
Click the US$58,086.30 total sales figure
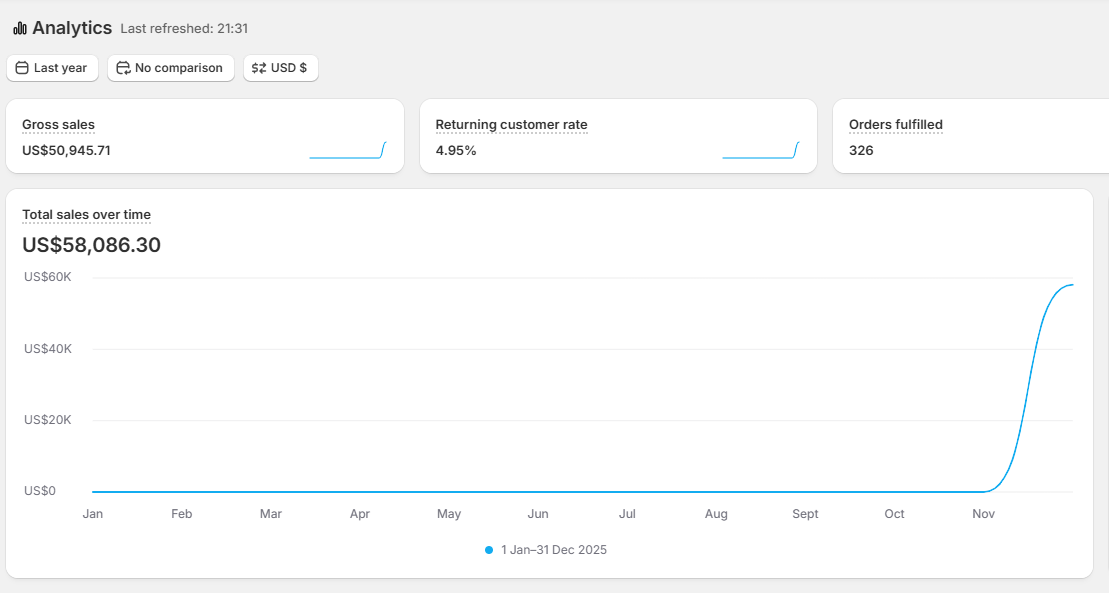[x=91, y=245]
